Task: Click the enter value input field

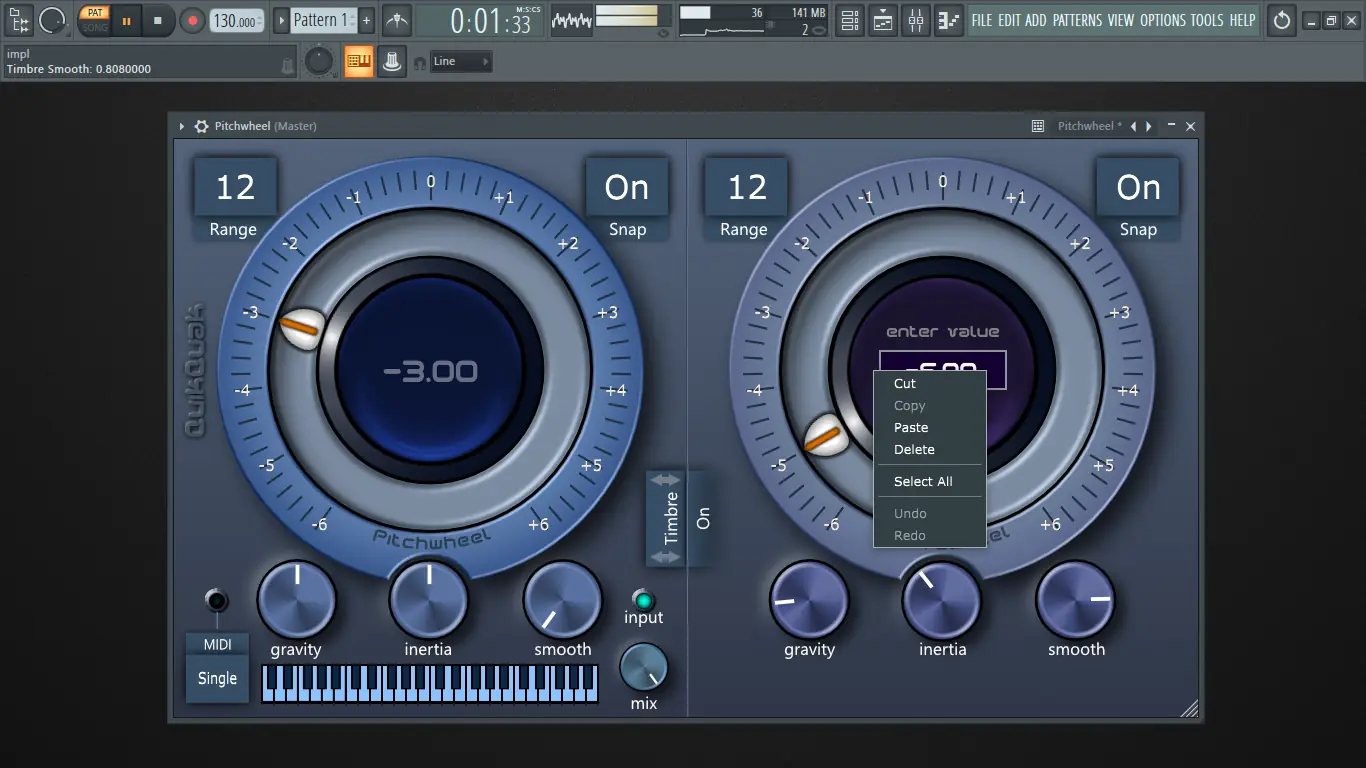Action: [942, 370]
